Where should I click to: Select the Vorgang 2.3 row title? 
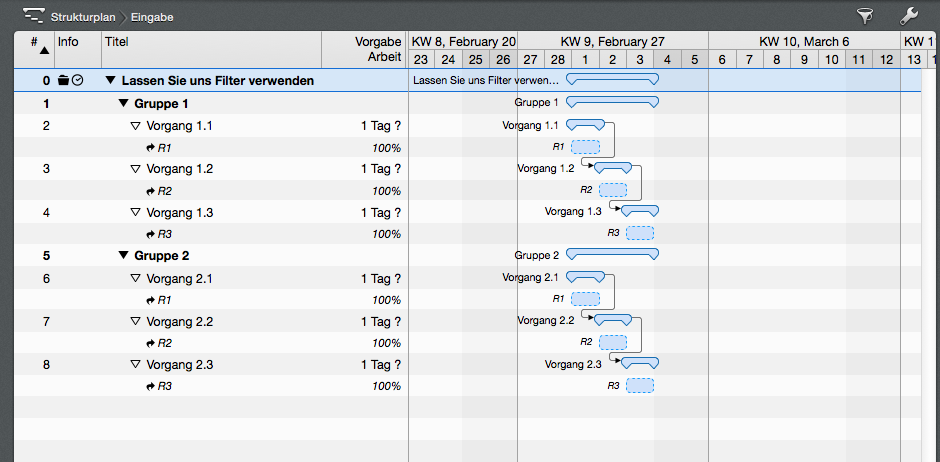tap(179, 365)
